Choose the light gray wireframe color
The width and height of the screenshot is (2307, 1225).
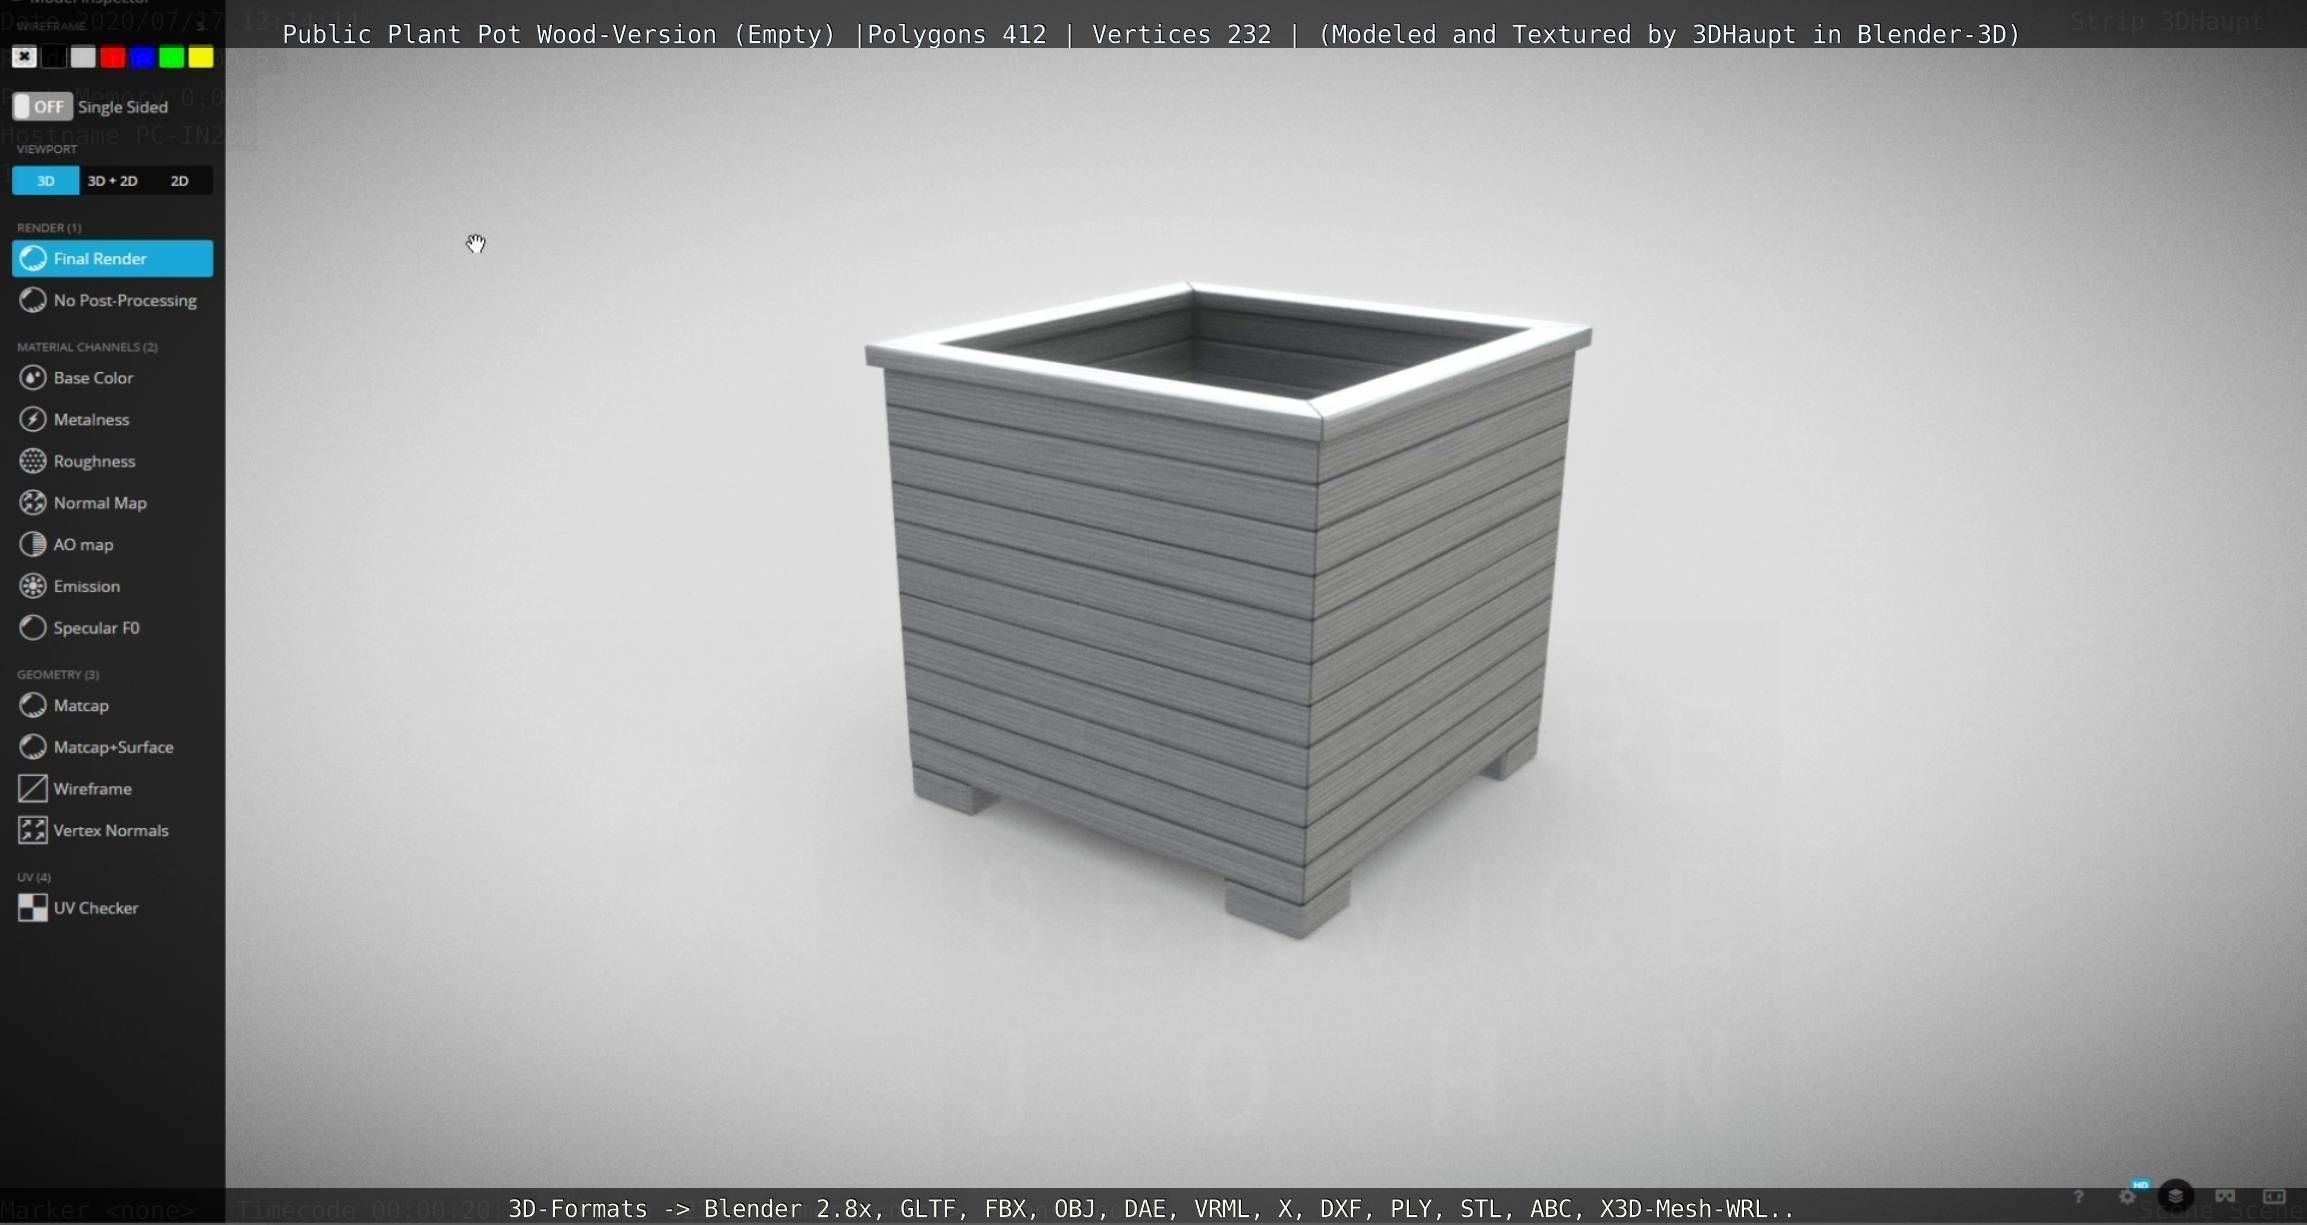point(83,57)
